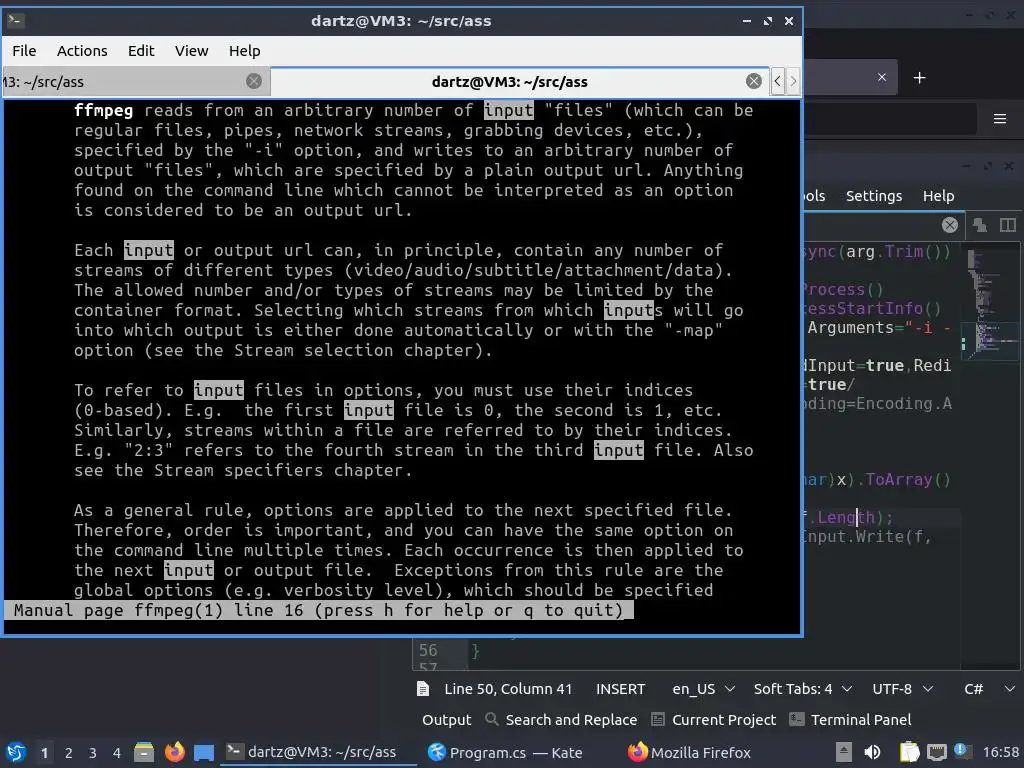Activate Program.cs — Kate taskbar entry
Screen dimensions: 1024x768
[505, 752]
